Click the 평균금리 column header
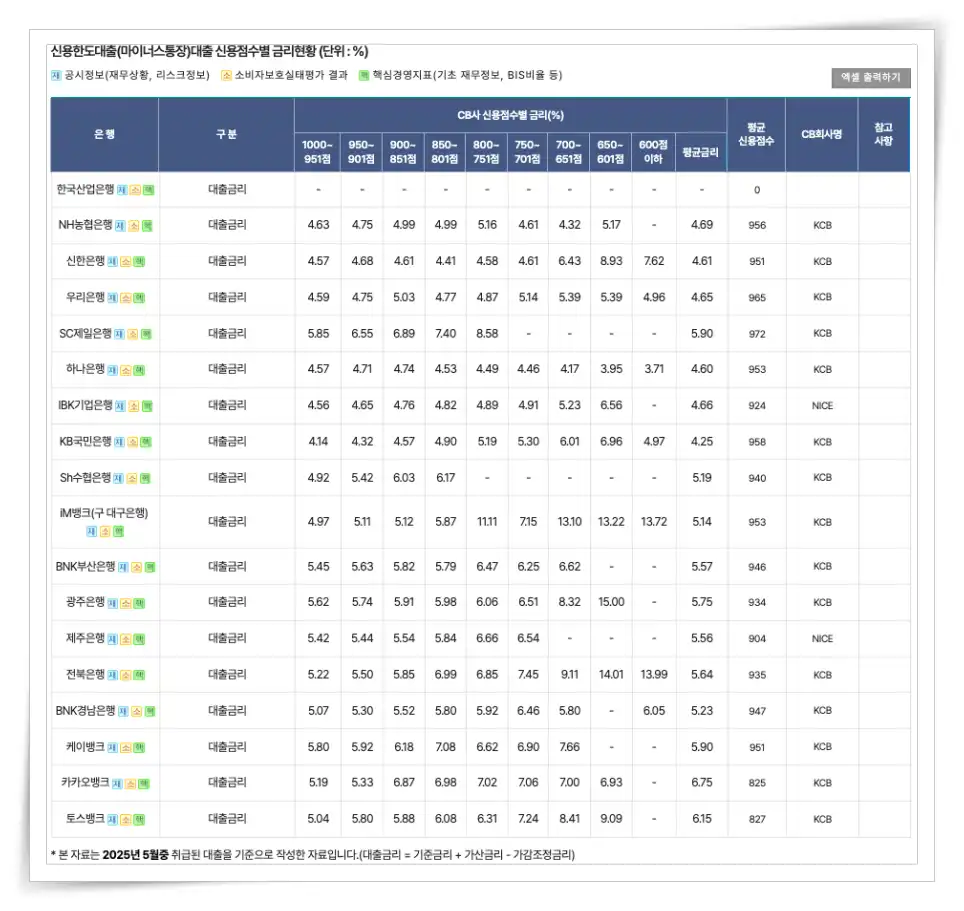Image resolution: width=964 pixels, height=911 pixels. 701,152
